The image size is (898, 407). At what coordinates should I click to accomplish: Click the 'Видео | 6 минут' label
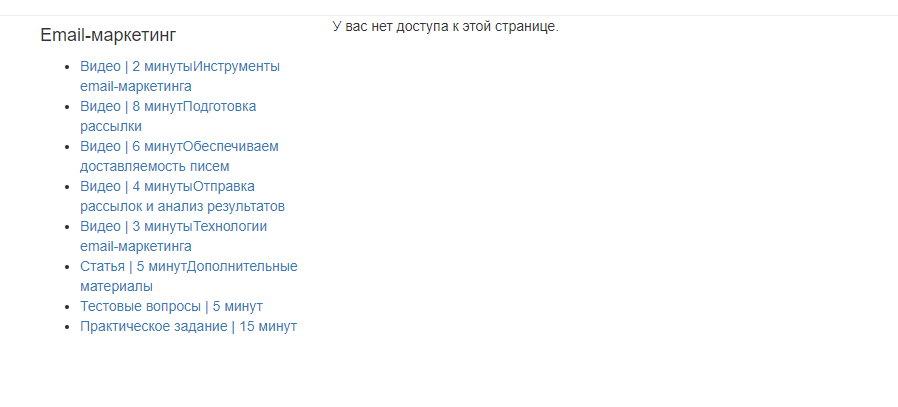click(x=131, y=147)
